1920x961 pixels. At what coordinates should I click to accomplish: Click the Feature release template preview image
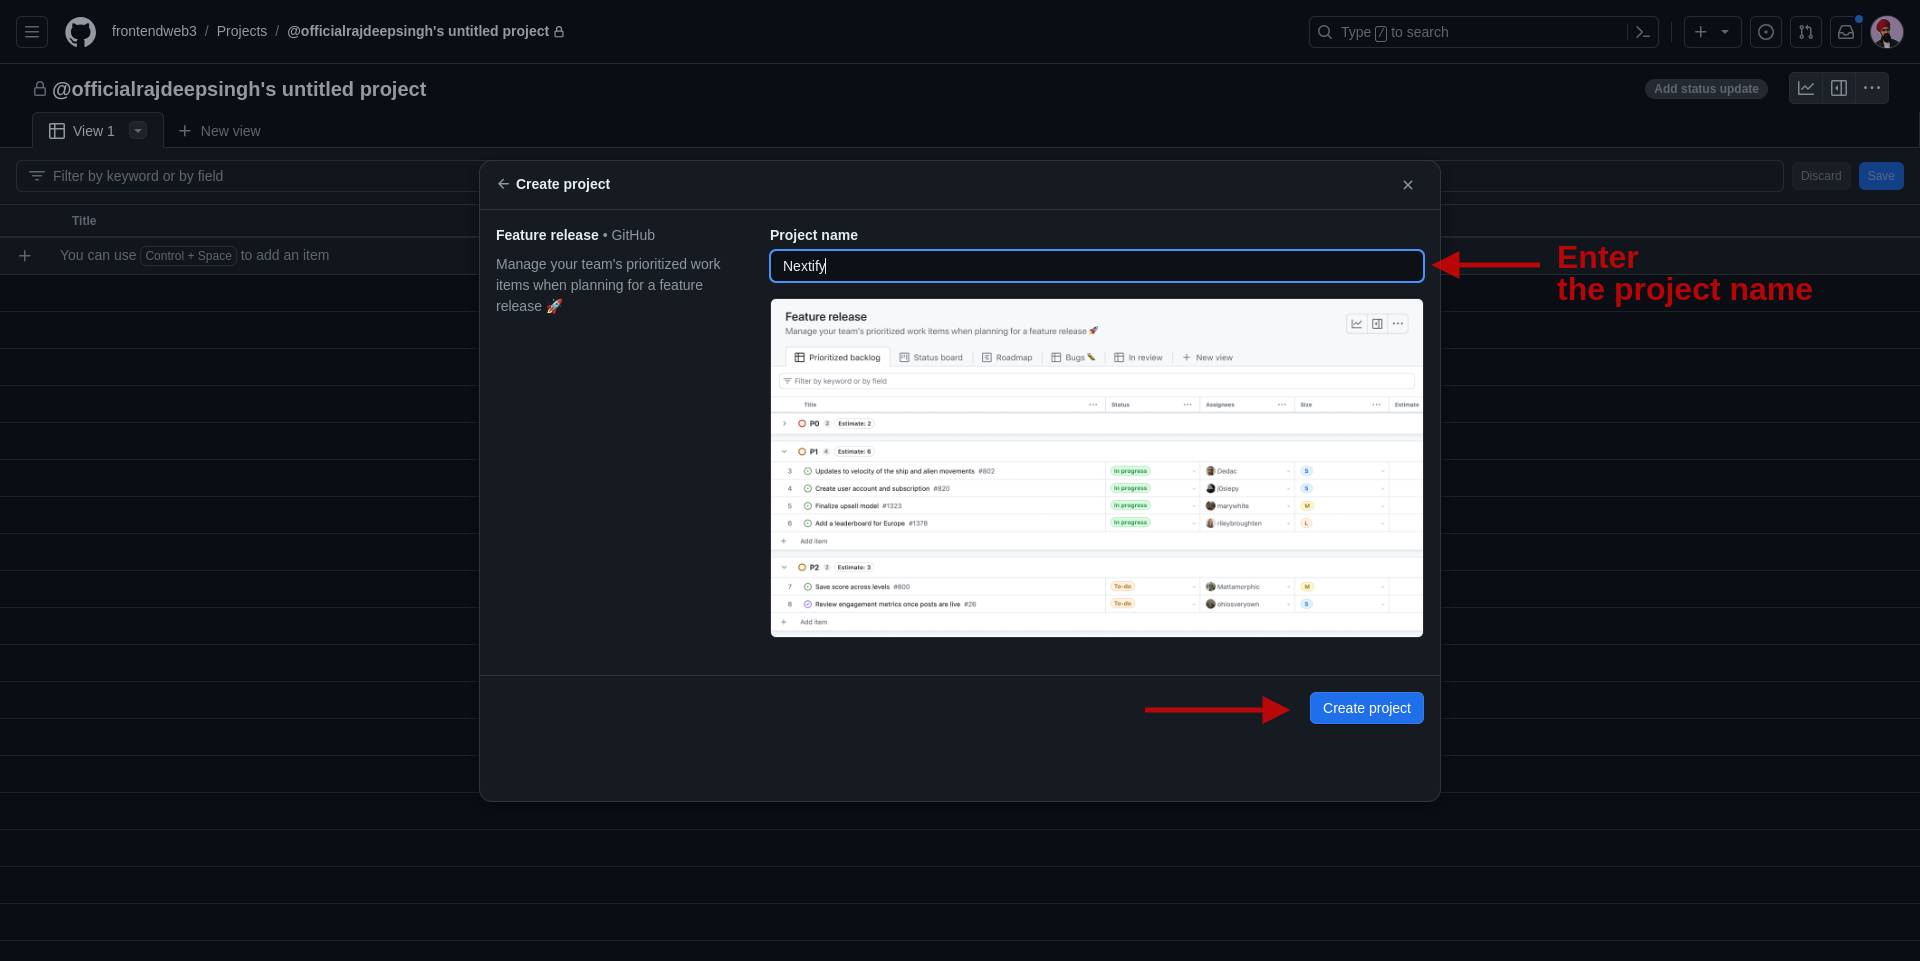(1097, 468)
